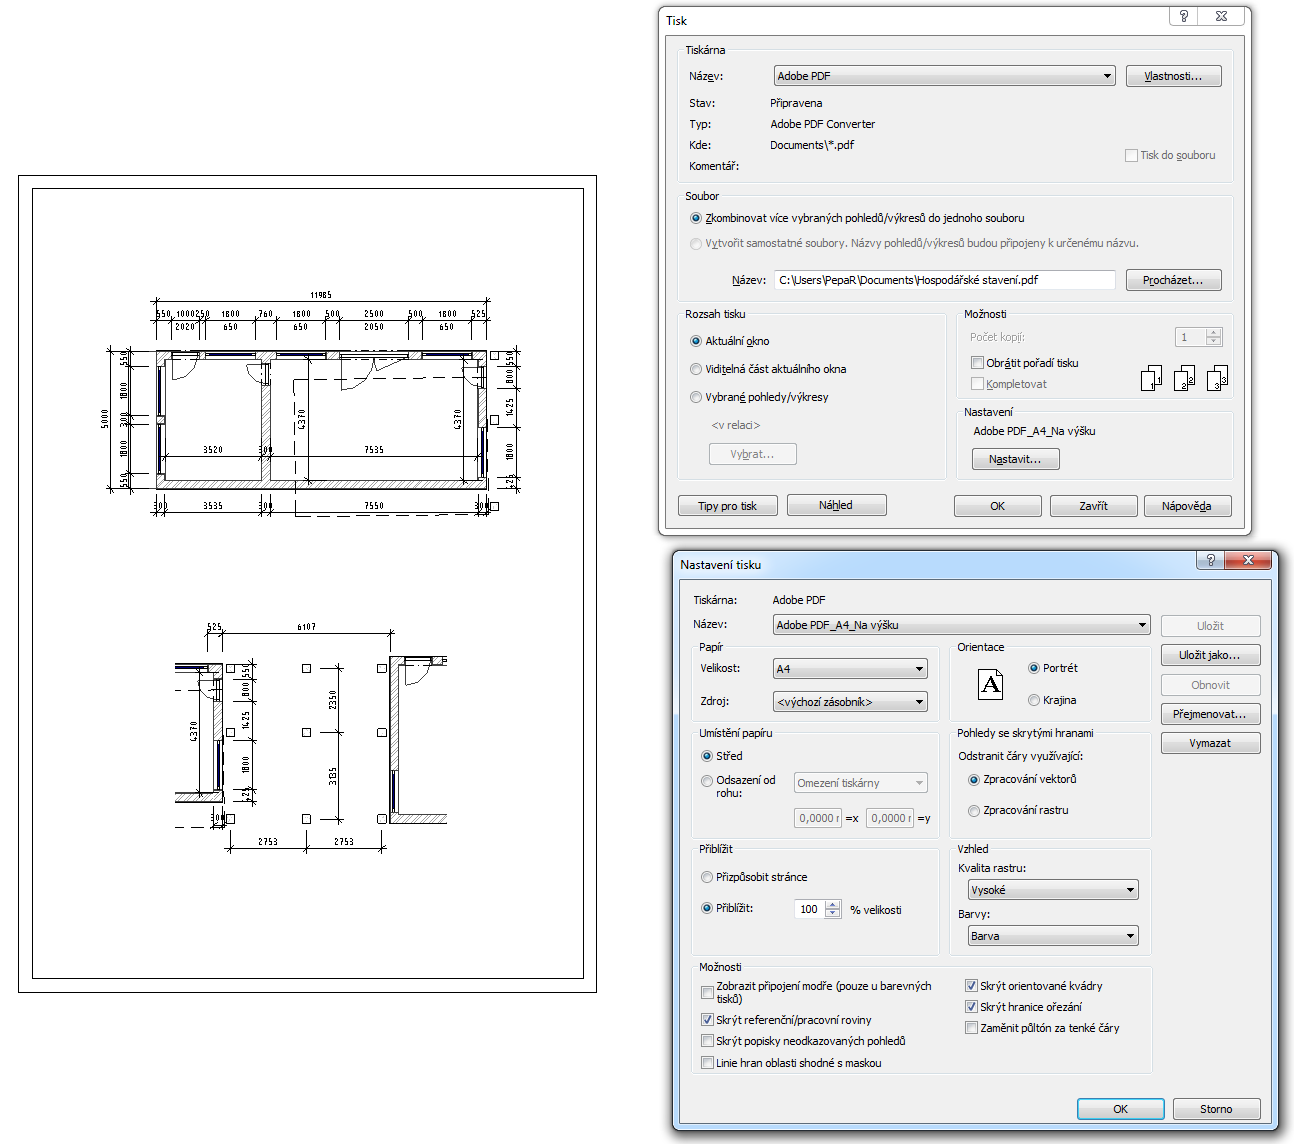Click the Vlastnosti button
This screenshot has width=1294, height=1144.
tap(1173, 76)
